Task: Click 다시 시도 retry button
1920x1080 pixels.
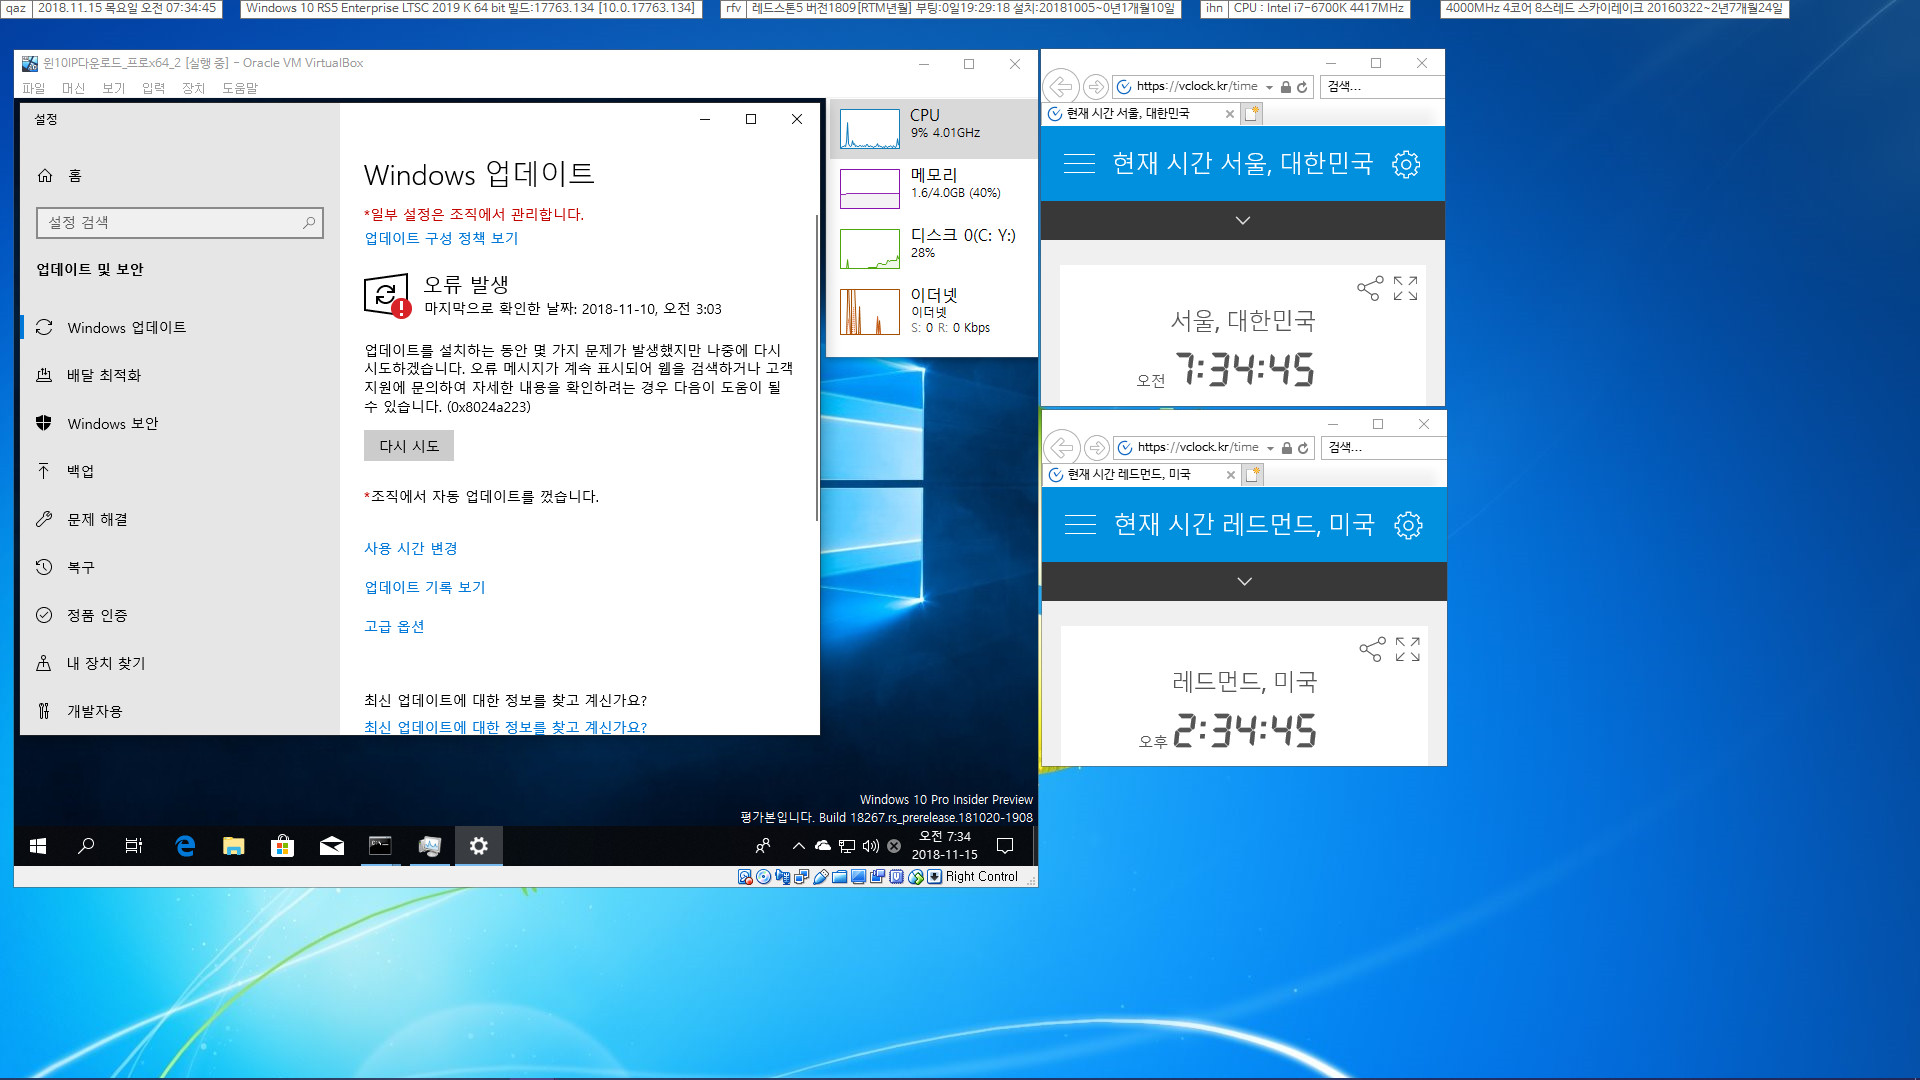Action: pos(409,446)
